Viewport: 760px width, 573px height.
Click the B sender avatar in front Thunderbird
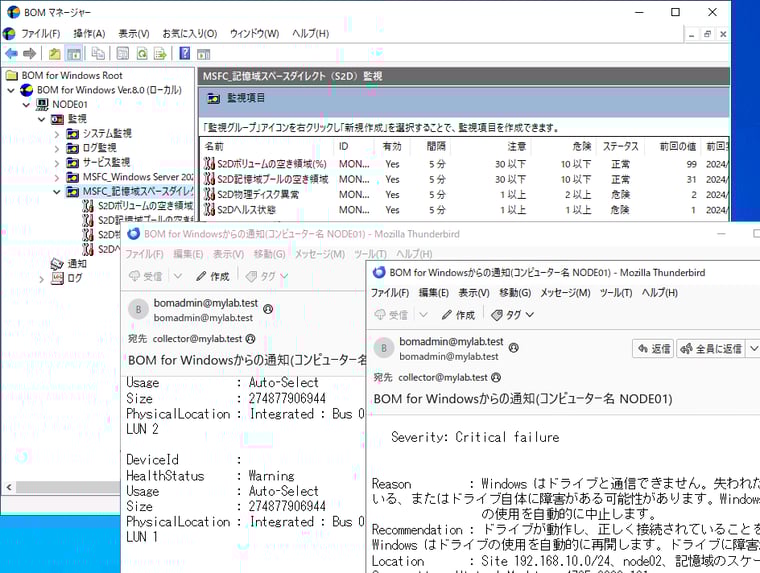point(384,349)
